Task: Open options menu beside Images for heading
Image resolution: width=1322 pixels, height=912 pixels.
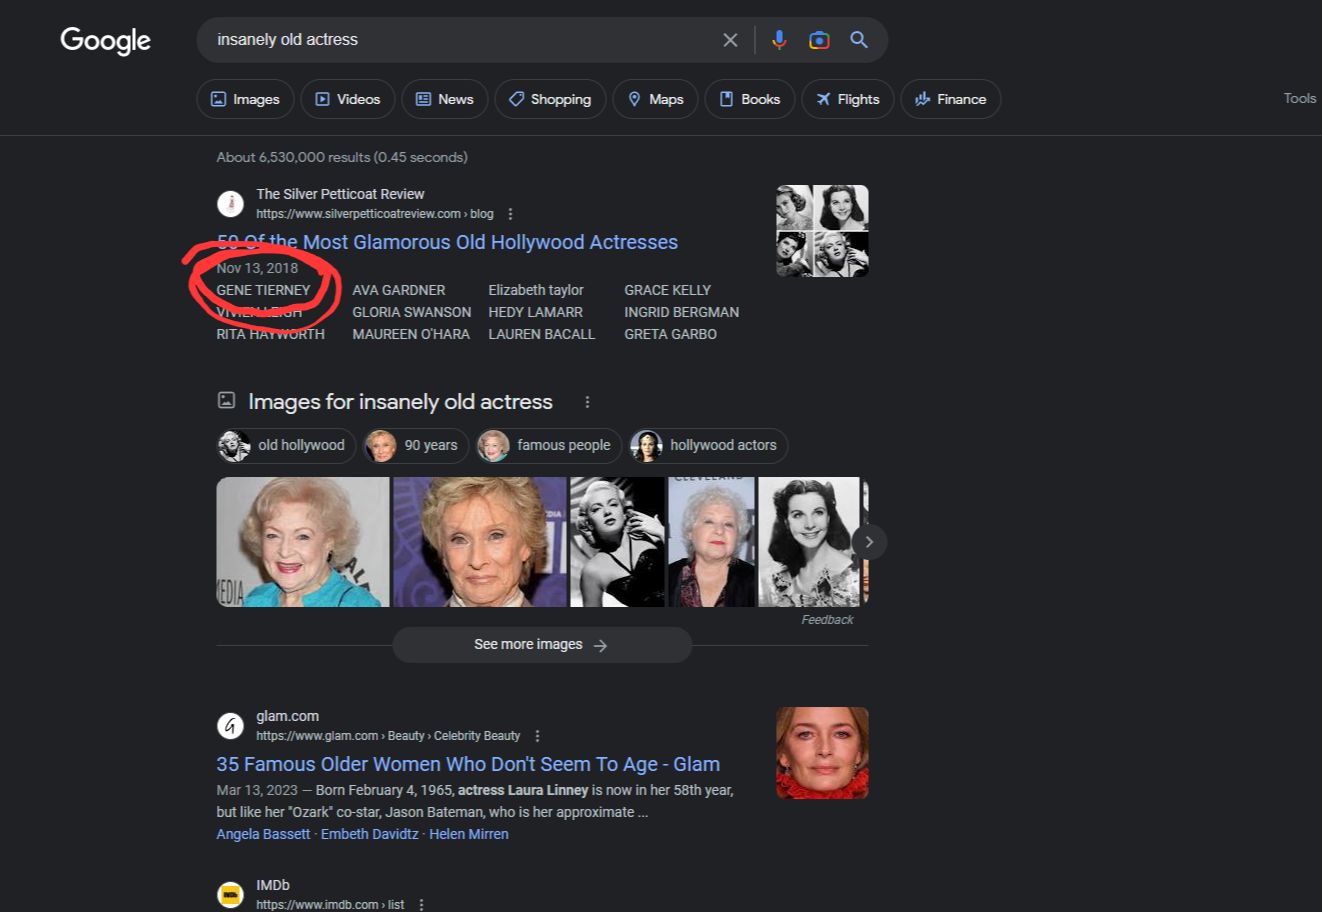Action: (587, 402)
